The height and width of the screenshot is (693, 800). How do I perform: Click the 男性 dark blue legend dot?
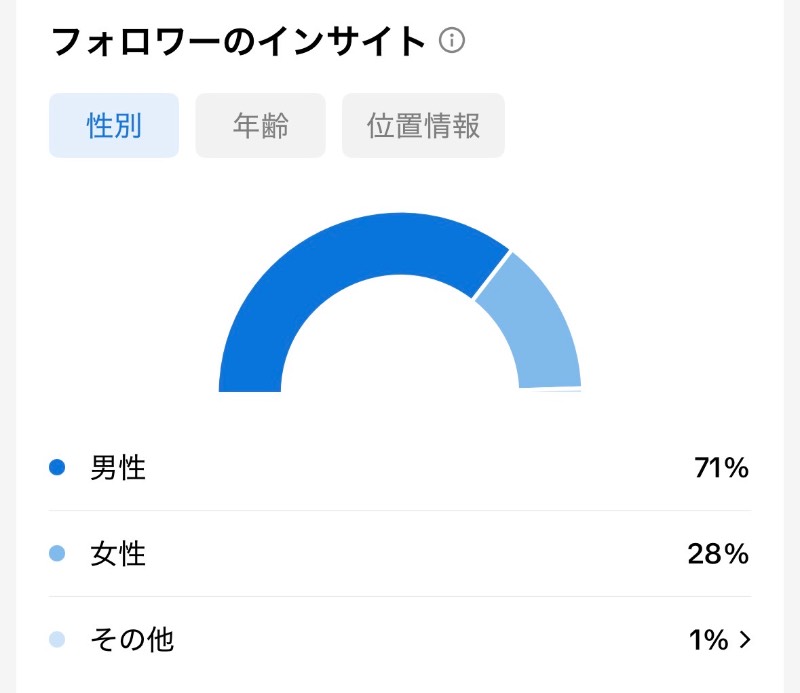(x=57, y=467)
